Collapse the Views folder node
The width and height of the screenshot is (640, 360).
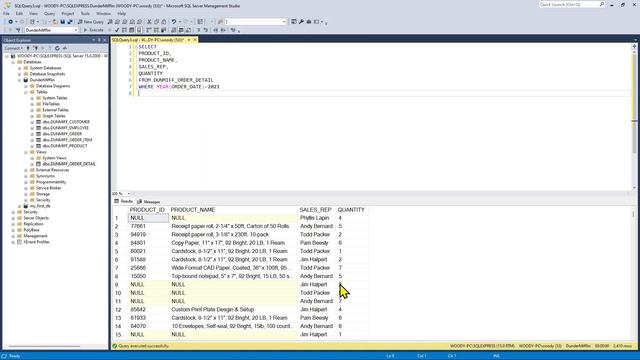click(26, 152)
